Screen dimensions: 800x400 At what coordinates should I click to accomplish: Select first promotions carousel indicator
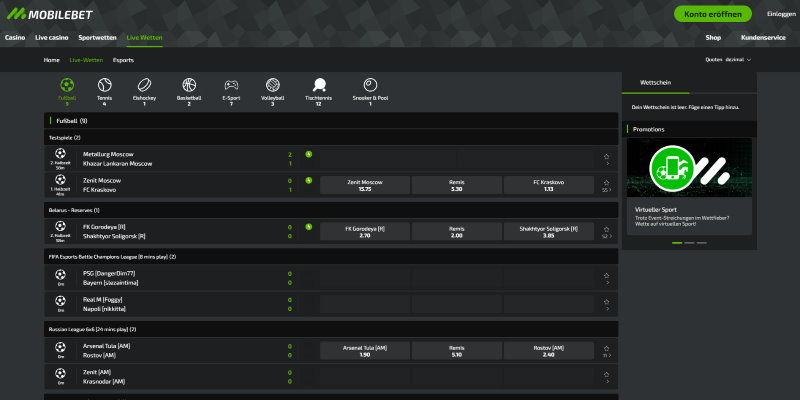point(677,243)
